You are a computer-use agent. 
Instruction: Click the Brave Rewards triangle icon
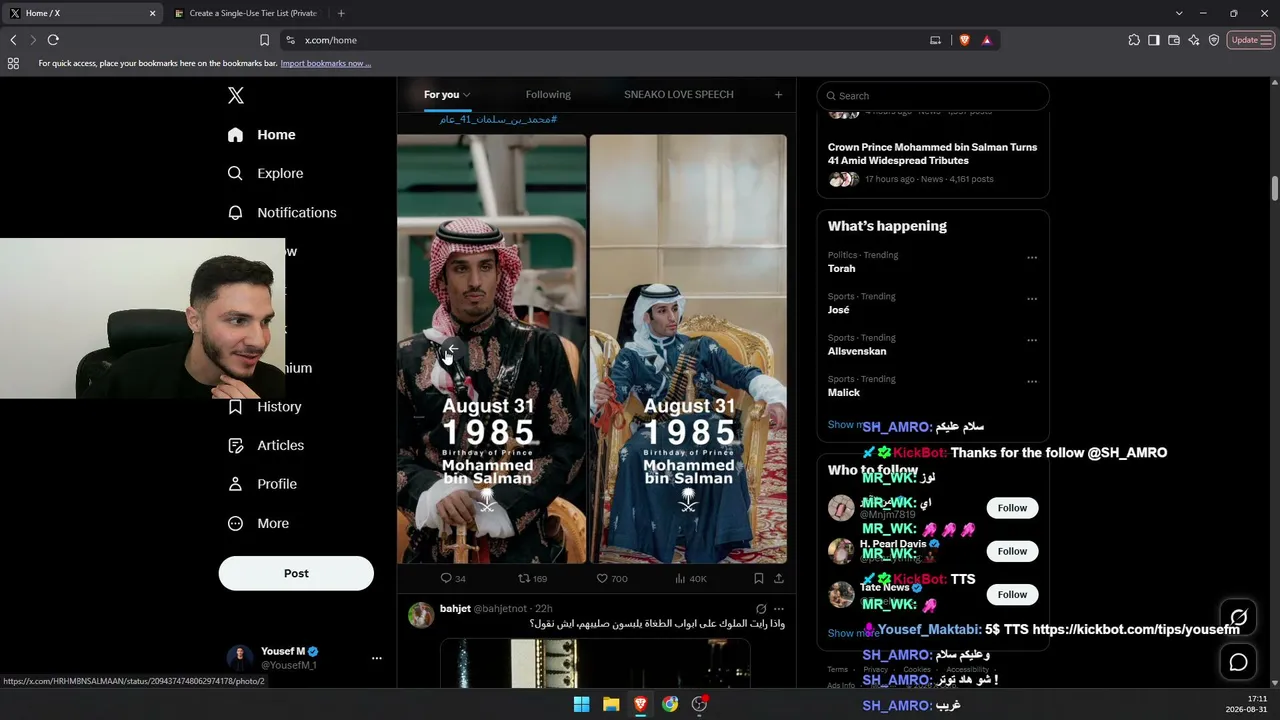(x=987, y=40)
